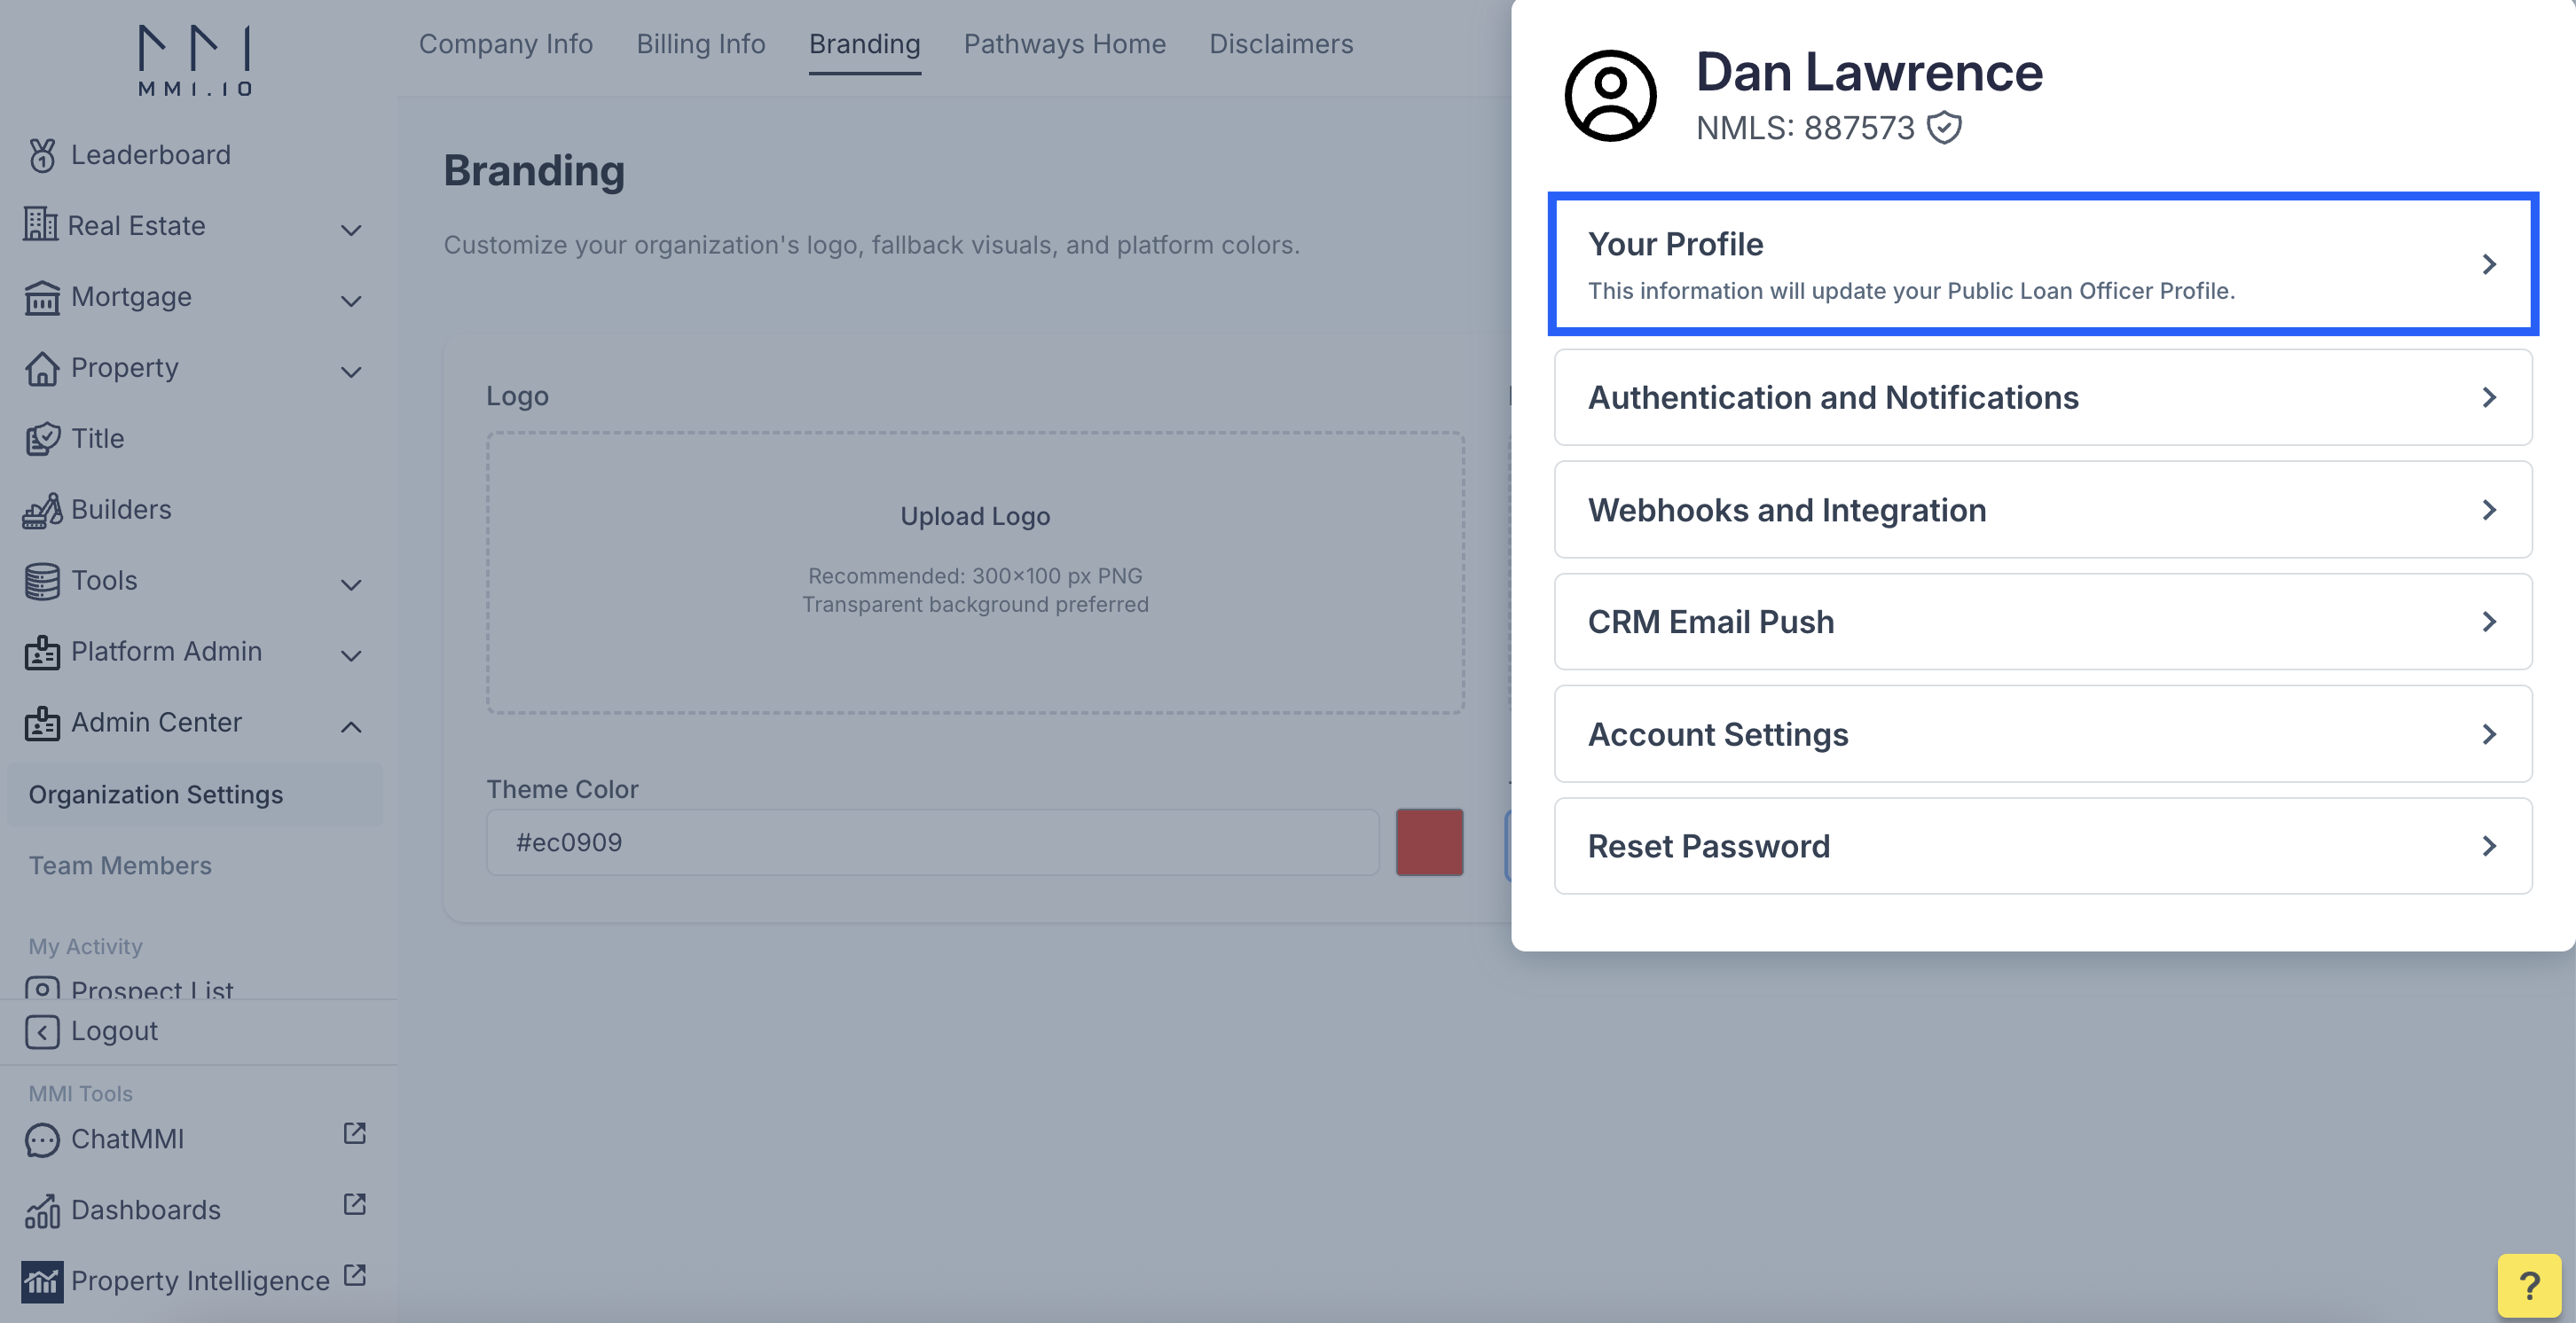Collapse the Admin Center chevron
The width and height of the screenshot is (2576, 1323).
[351, 727]
